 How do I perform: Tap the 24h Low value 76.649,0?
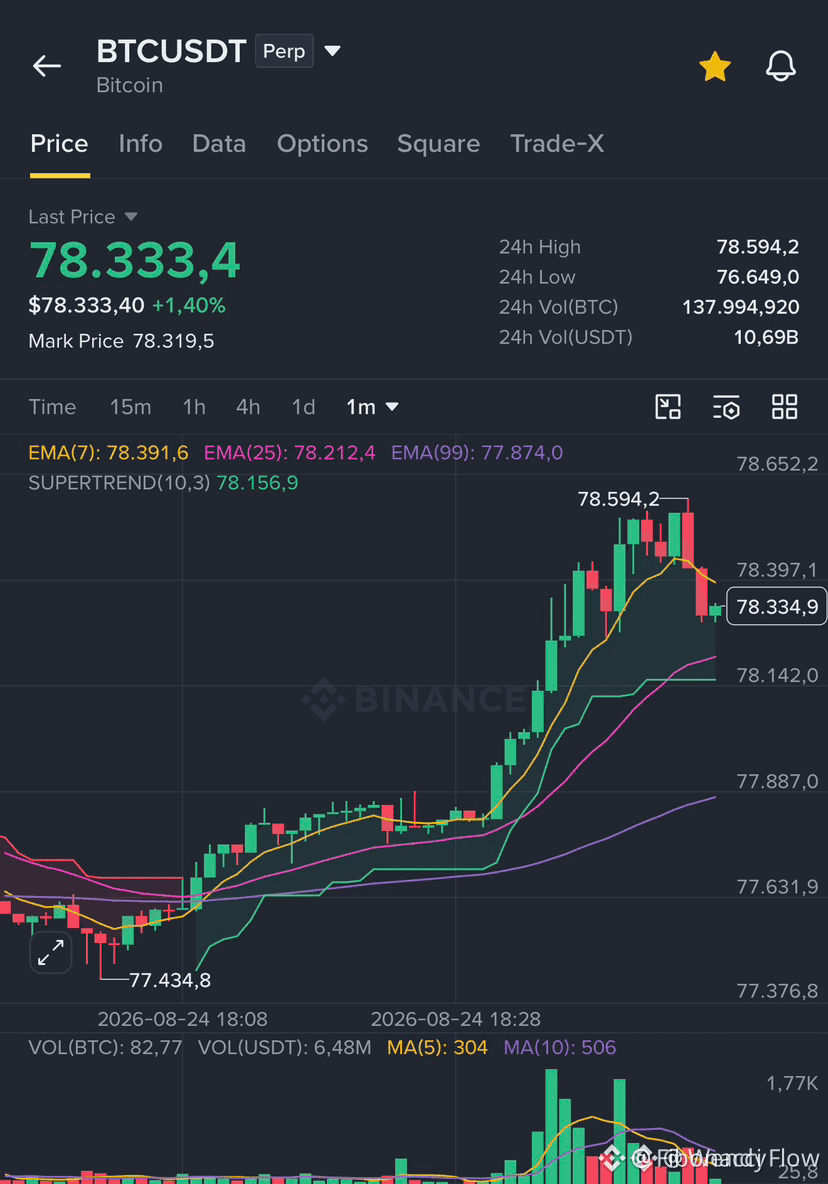[758, 277]
